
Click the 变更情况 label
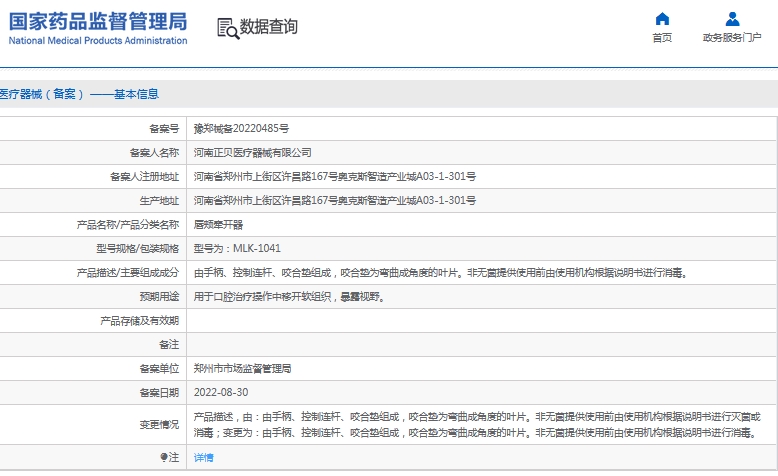159,425
